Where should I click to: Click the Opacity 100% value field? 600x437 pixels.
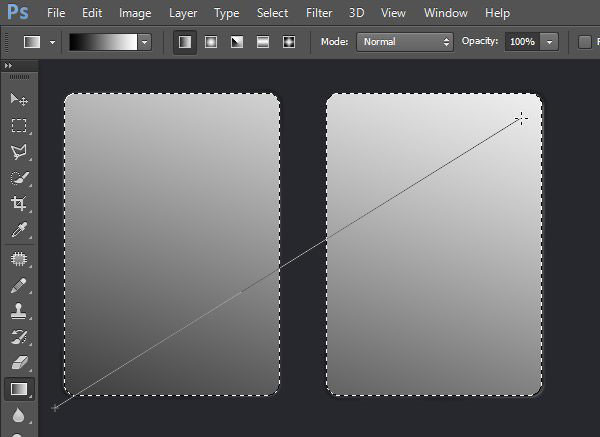click(521, 42)
